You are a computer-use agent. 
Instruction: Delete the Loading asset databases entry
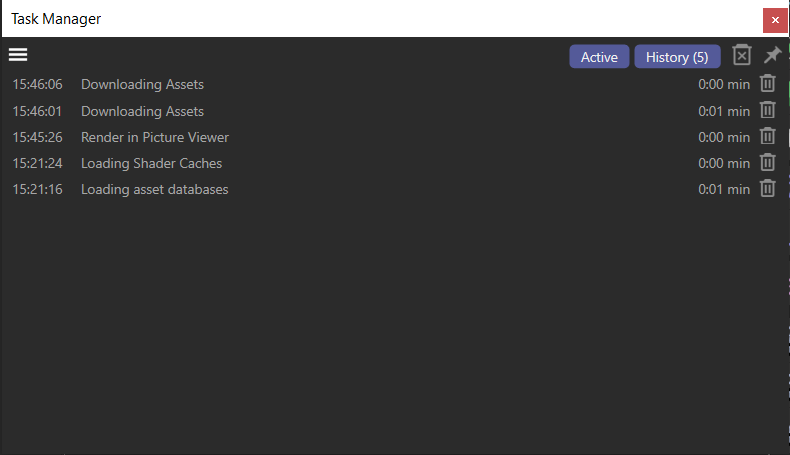(x=767, y=188)
